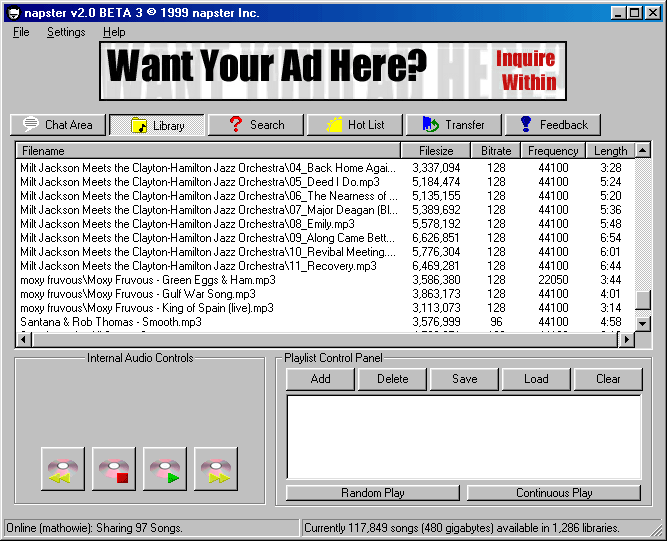Click the bitrate value 96
The image size is (667, 541).
496,322
